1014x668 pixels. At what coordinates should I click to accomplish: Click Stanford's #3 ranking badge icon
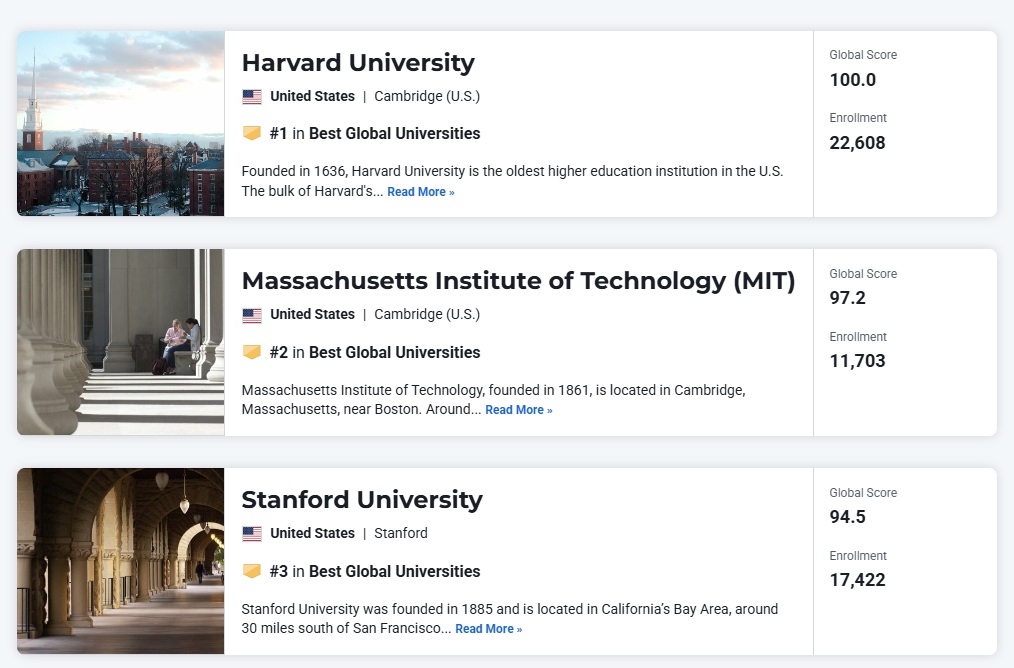coord(252,571)
